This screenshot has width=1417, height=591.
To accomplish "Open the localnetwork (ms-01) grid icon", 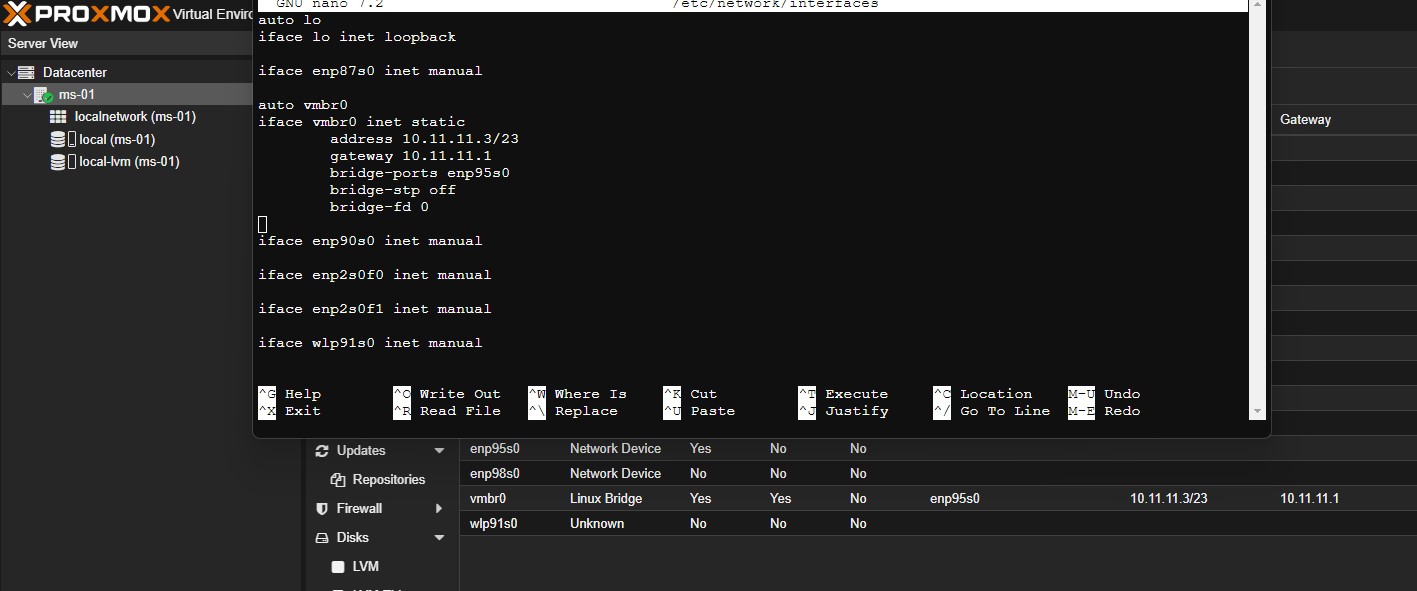I will (x=58, y=117).
